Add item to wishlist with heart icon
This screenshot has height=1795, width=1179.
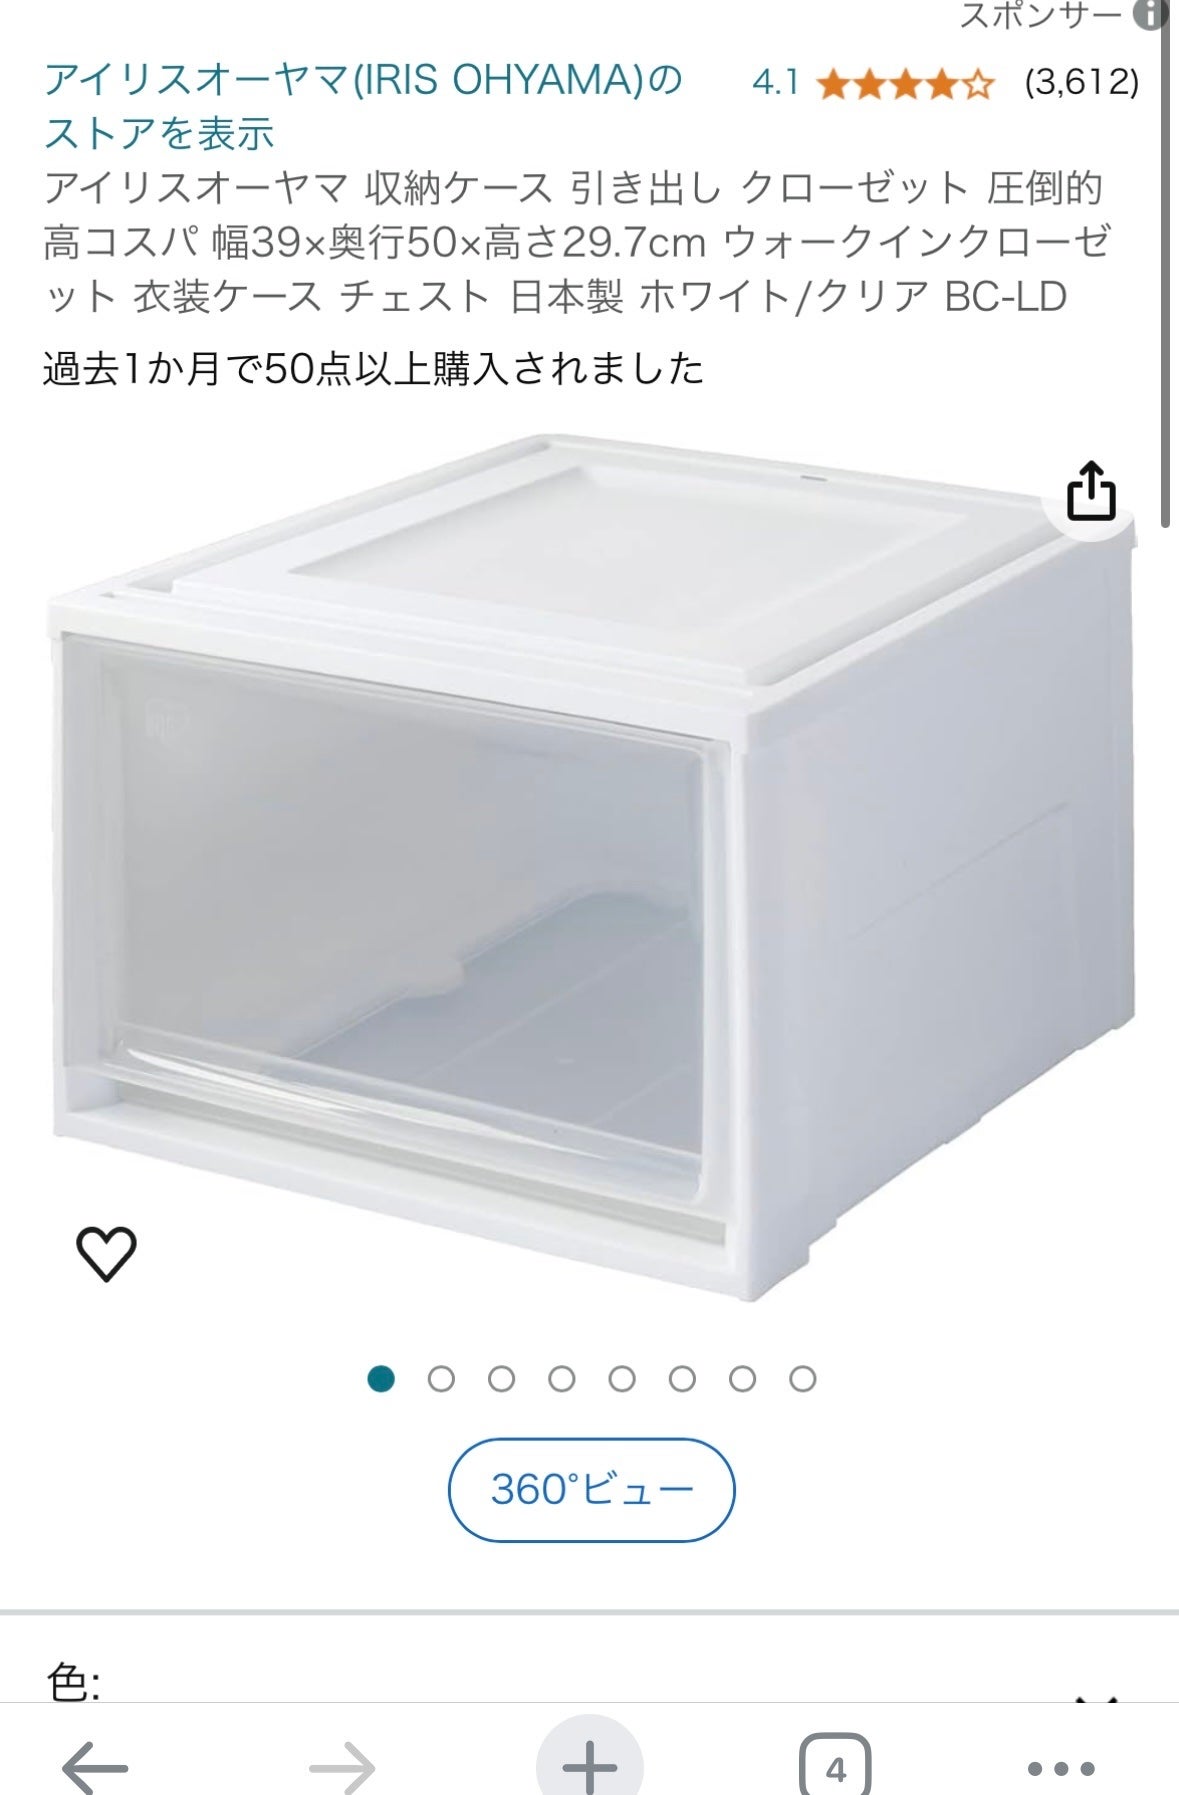coord(106,1252)
